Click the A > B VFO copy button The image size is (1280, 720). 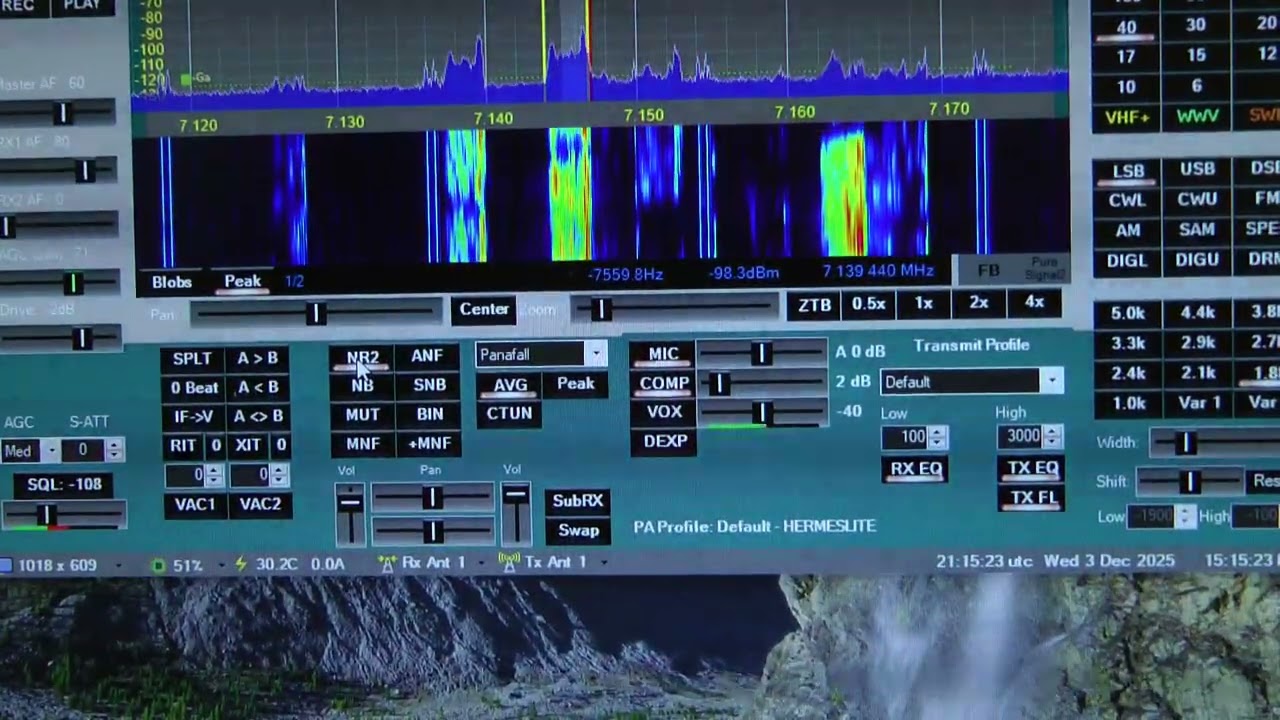click(x=257, y=359)
